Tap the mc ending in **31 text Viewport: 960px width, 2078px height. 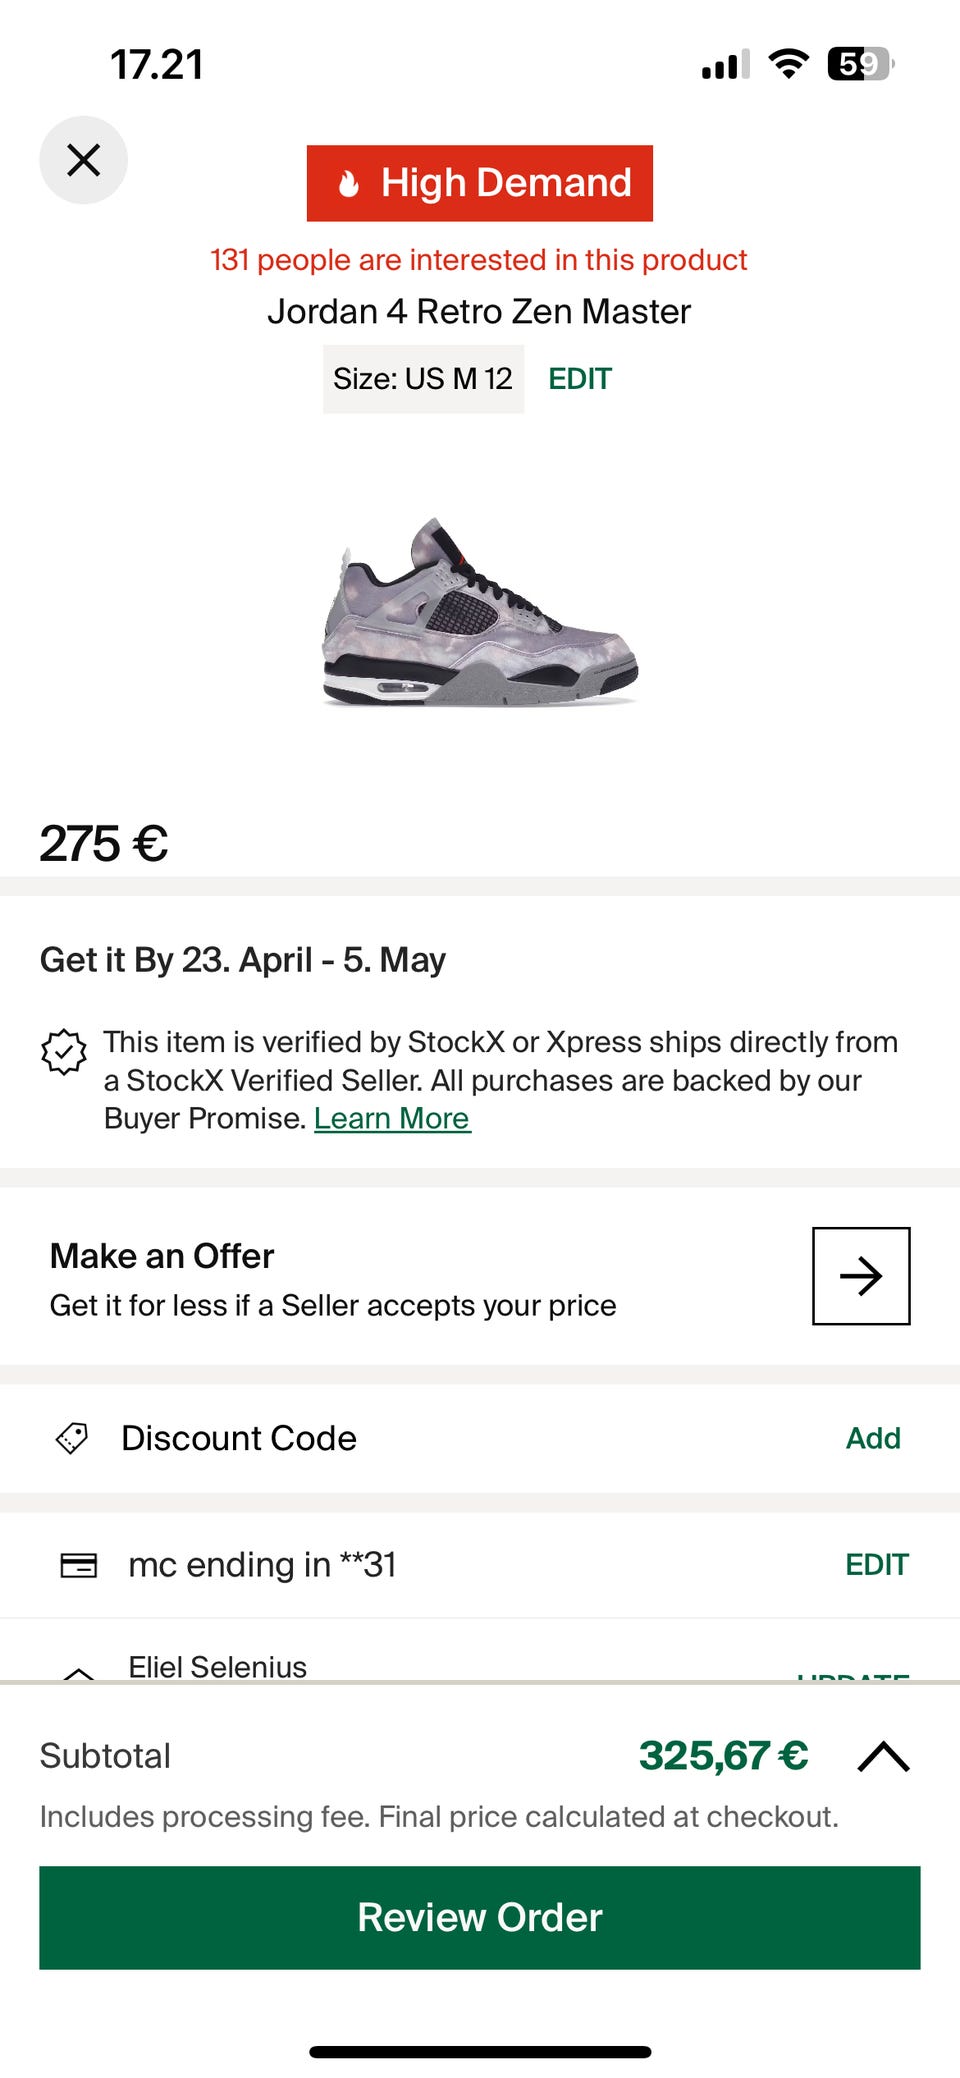click(x=262, y=1565)
